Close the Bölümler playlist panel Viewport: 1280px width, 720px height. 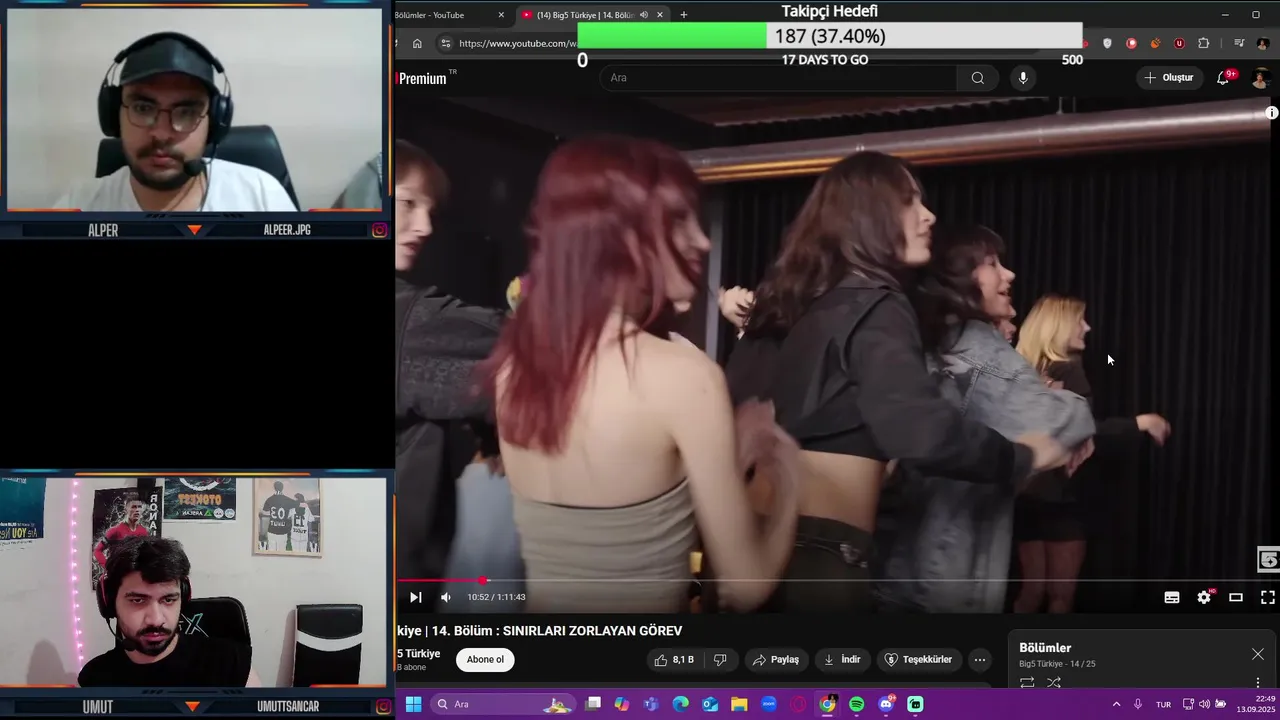tap(1258, 654)
